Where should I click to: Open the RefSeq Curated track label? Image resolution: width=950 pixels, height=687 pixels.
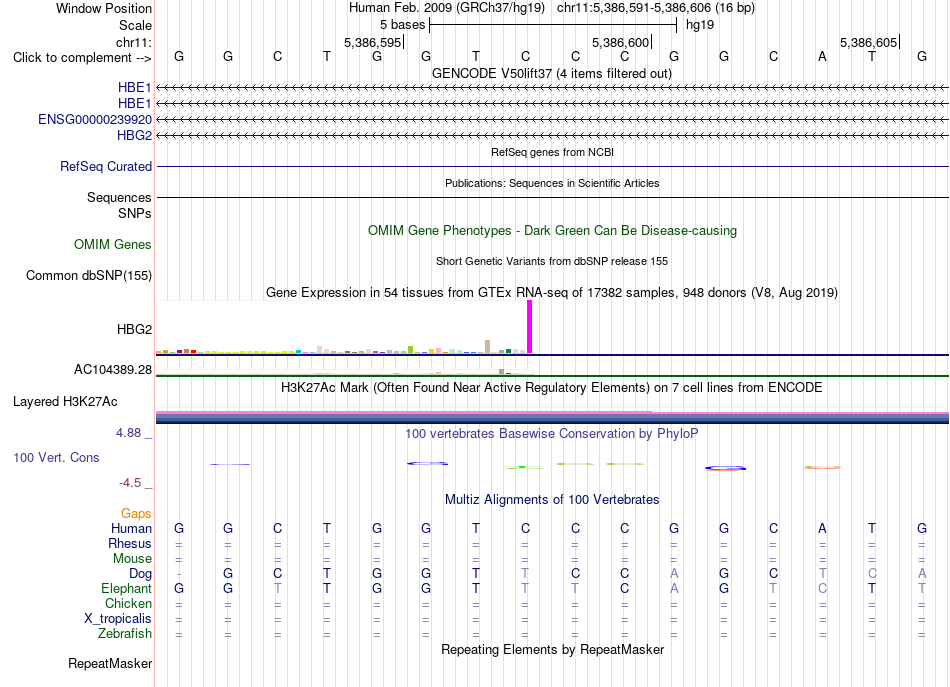coord(105,166)
